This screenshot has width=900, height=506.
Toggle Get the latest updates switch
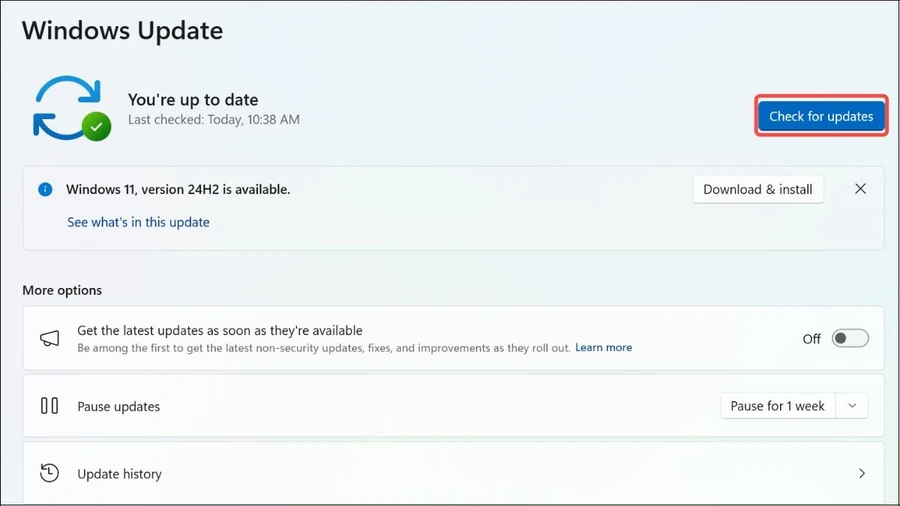point(850,338)
